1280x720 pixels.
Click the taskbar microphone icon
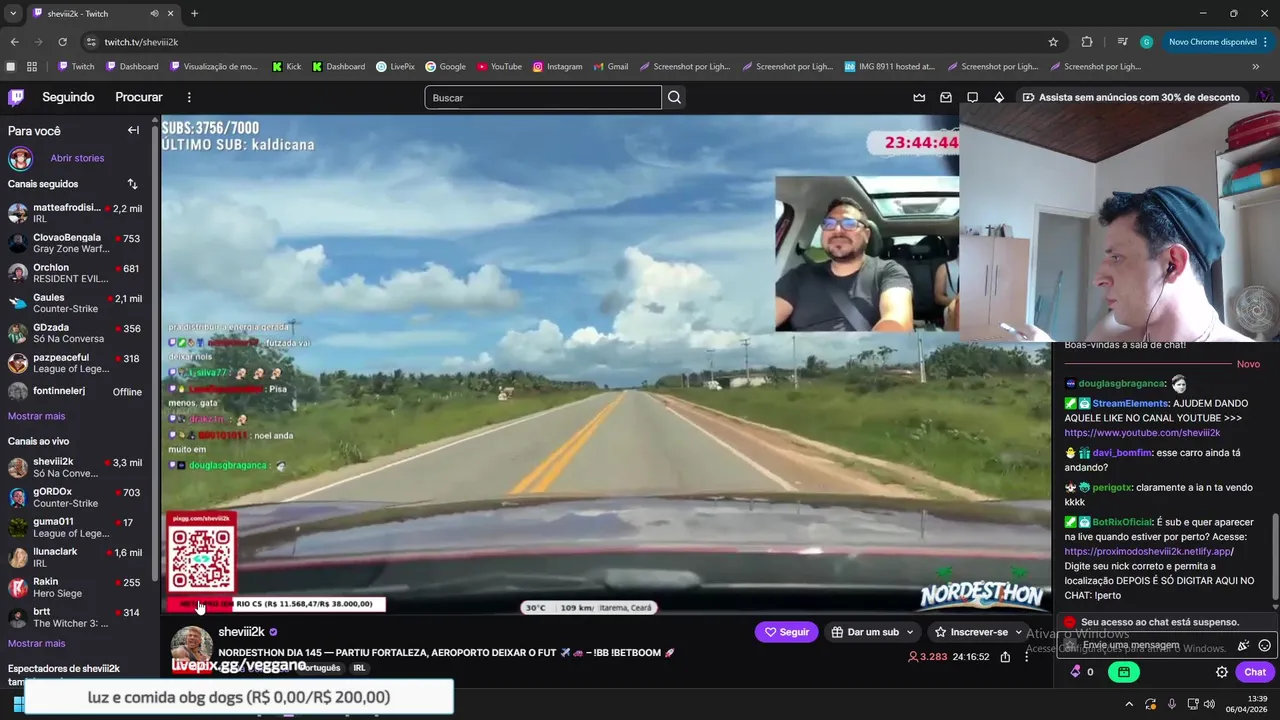point(1171,704)
